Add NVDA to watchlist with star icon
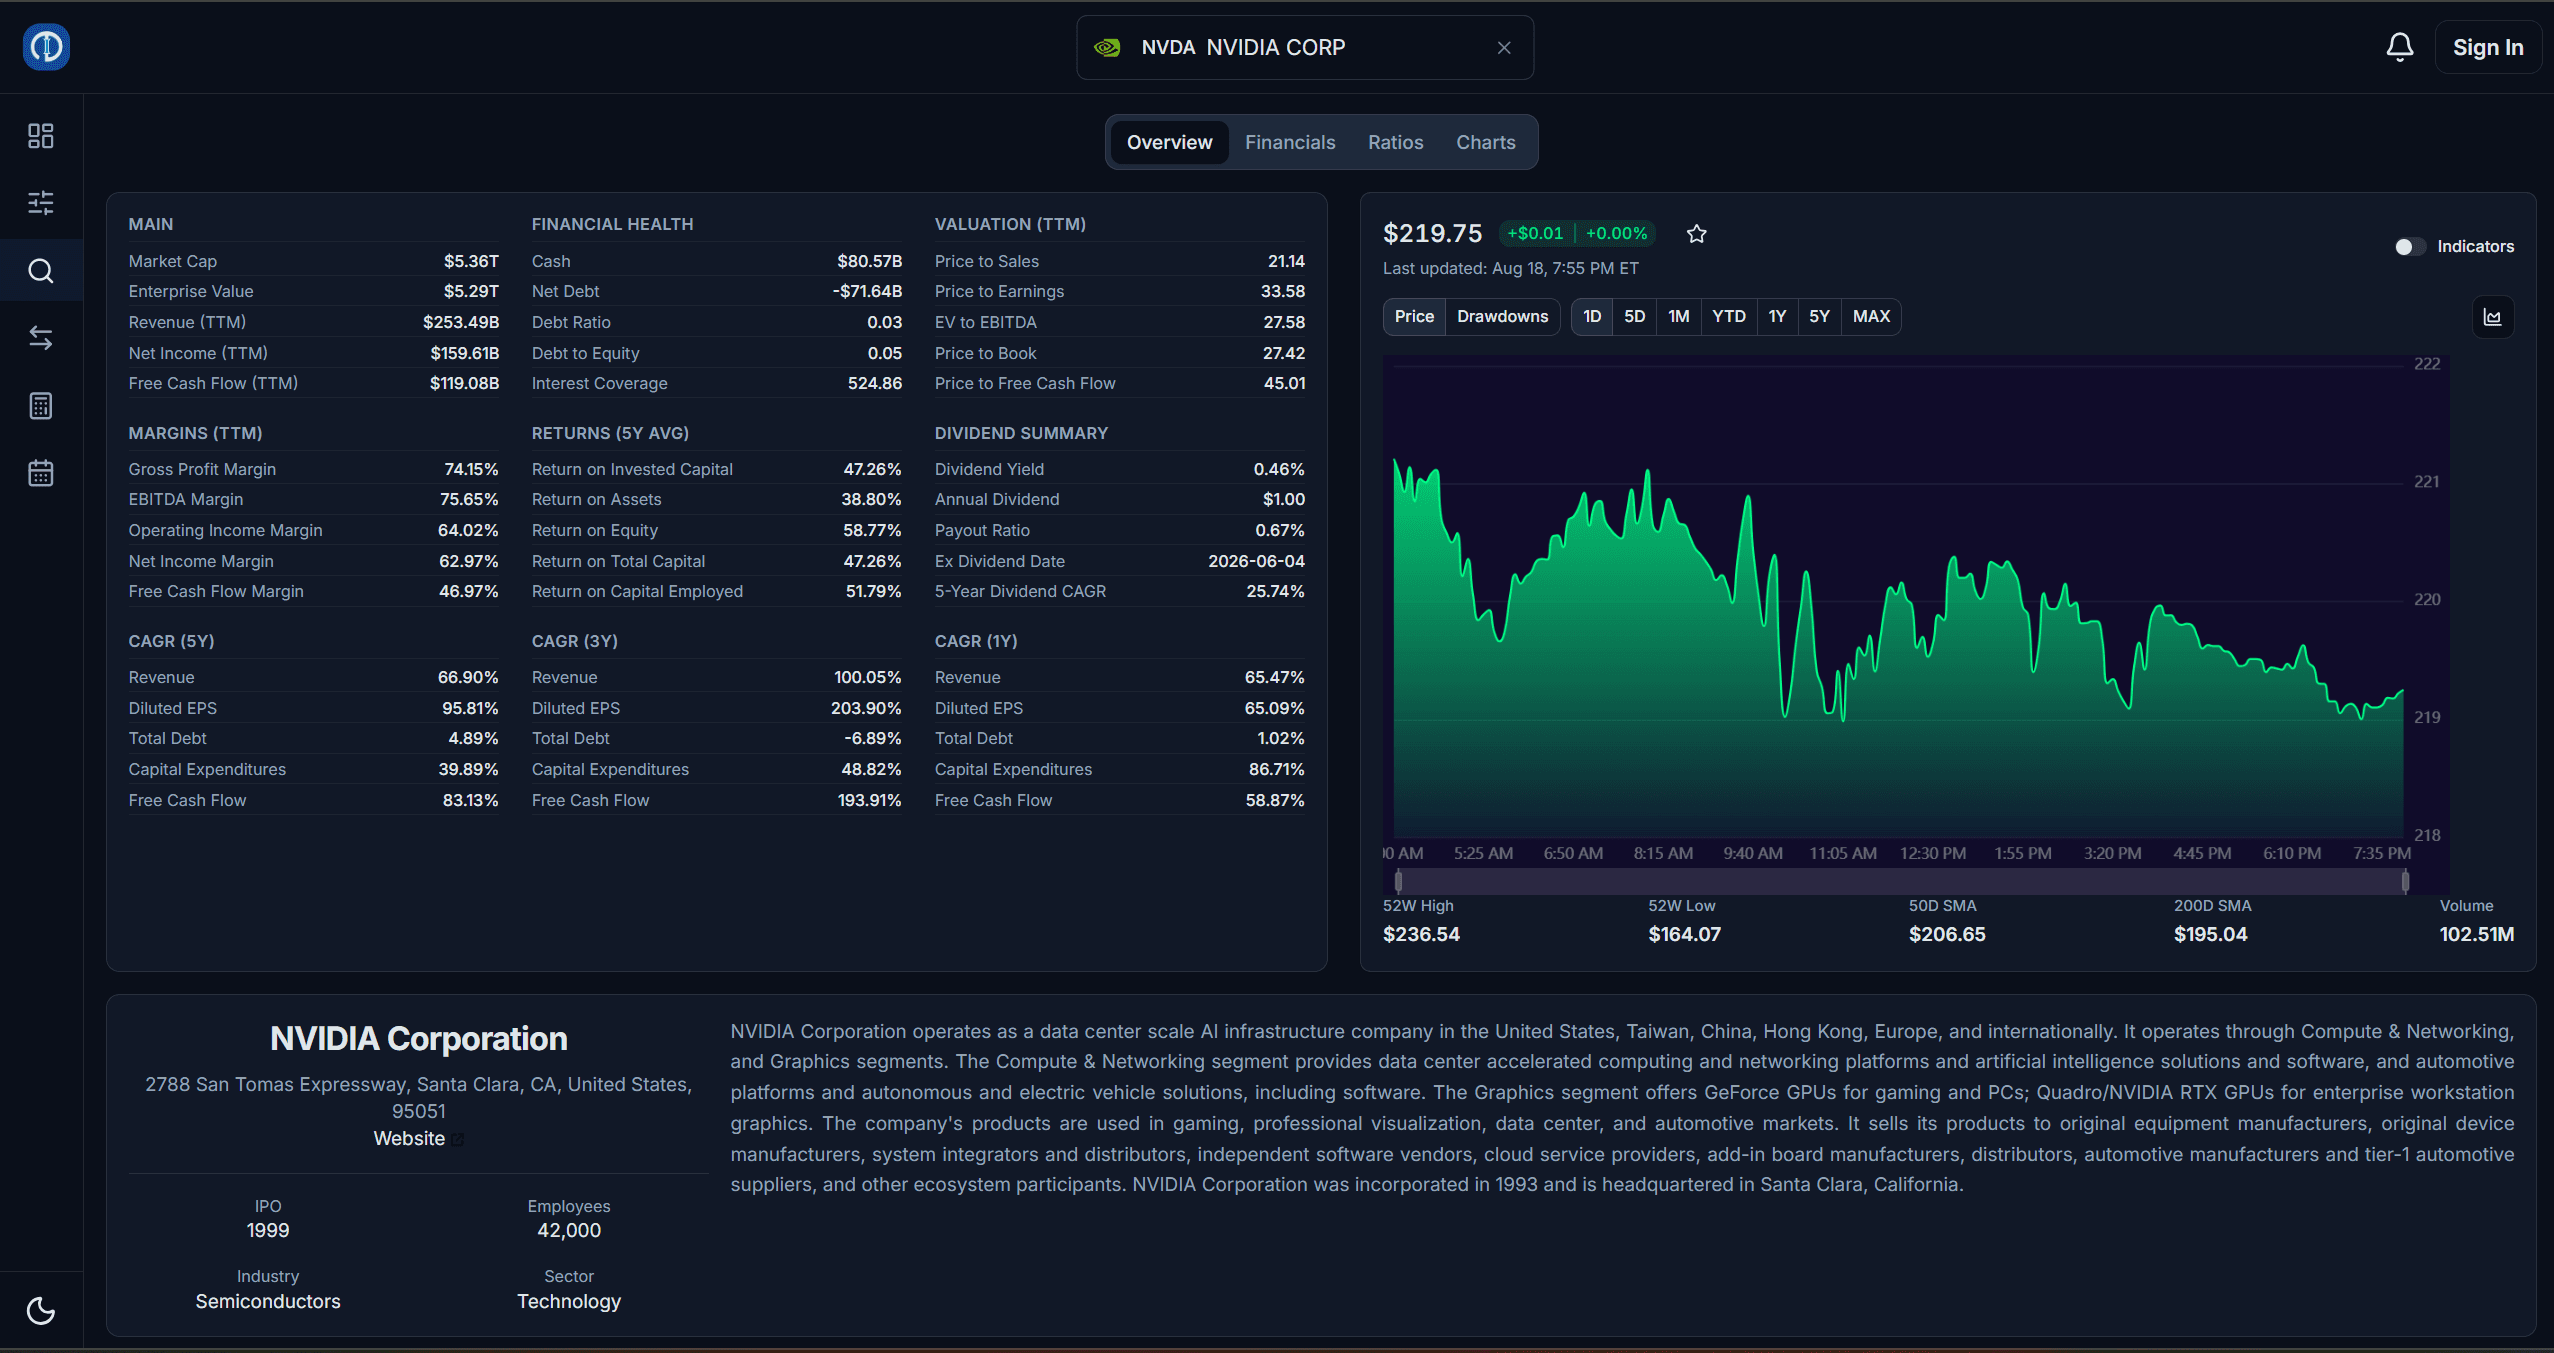 tap(1697, 234)
